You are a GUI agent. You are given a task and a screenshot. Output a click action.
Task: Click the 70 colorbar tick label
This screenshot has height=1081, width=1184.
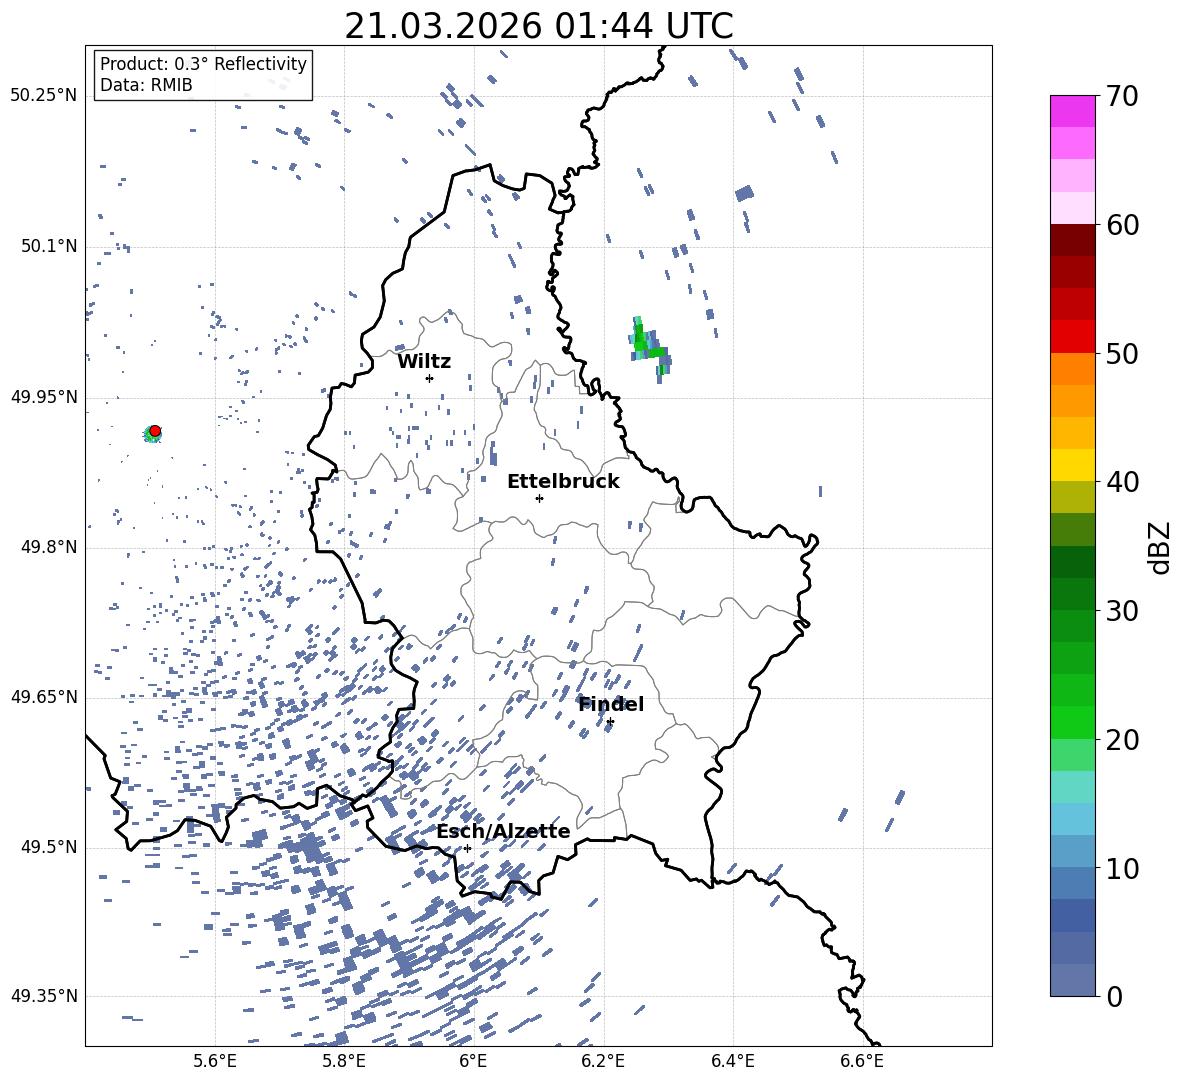click(x=1122, y=97)
